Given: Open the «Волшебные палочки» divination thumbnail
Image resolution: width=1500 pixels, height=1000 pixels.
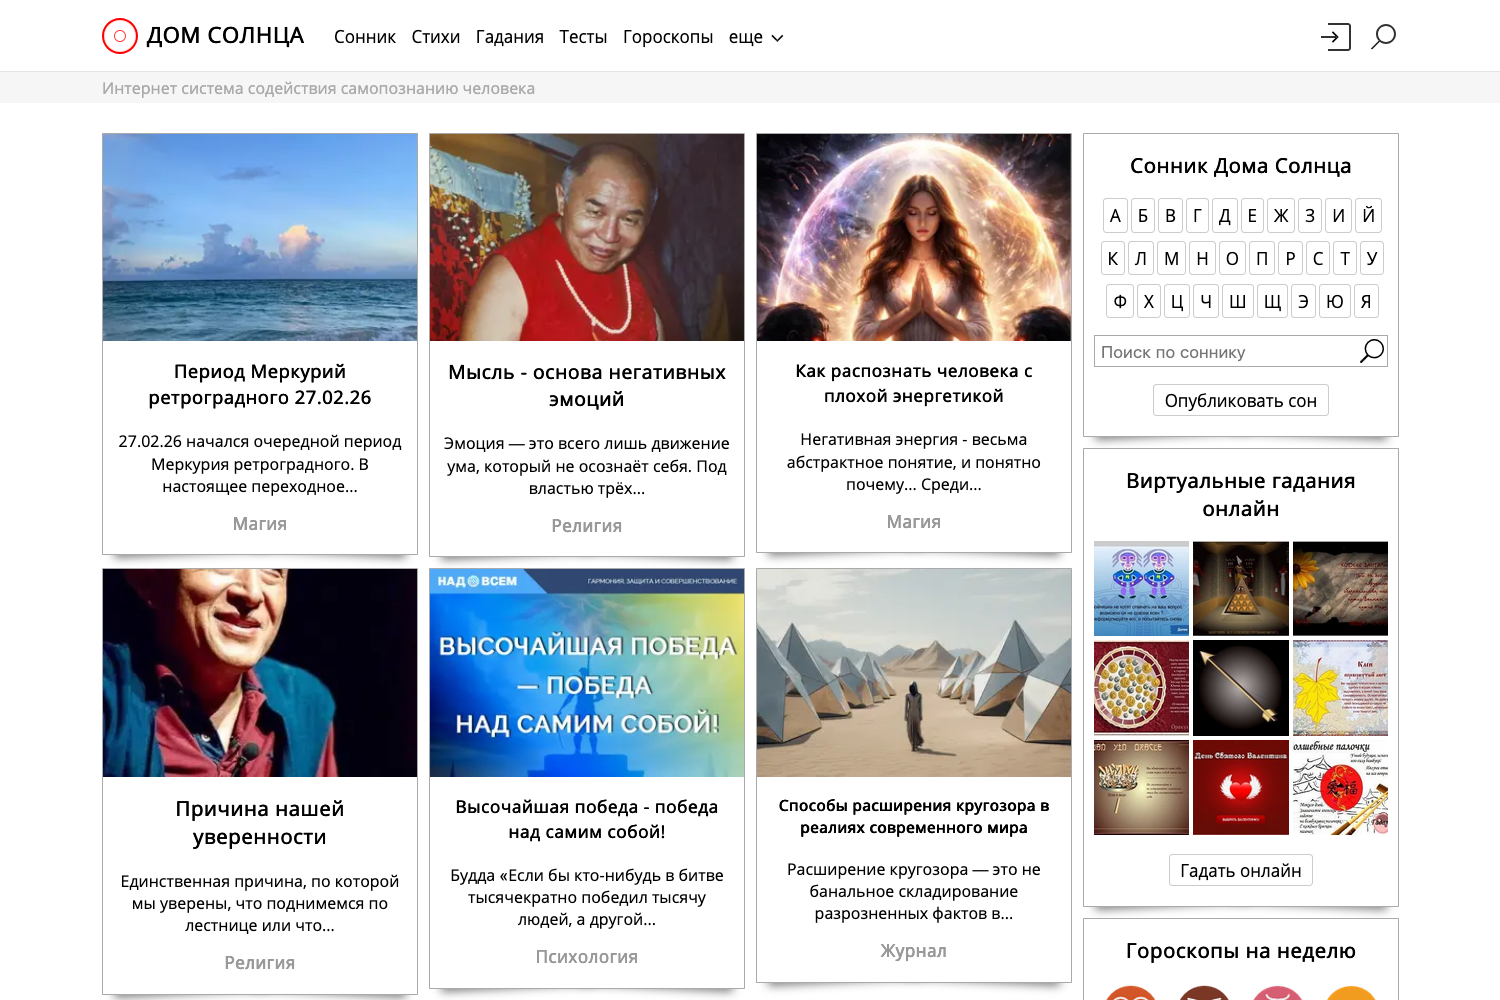Looking at the screenshot, I should pos(1340,787).
